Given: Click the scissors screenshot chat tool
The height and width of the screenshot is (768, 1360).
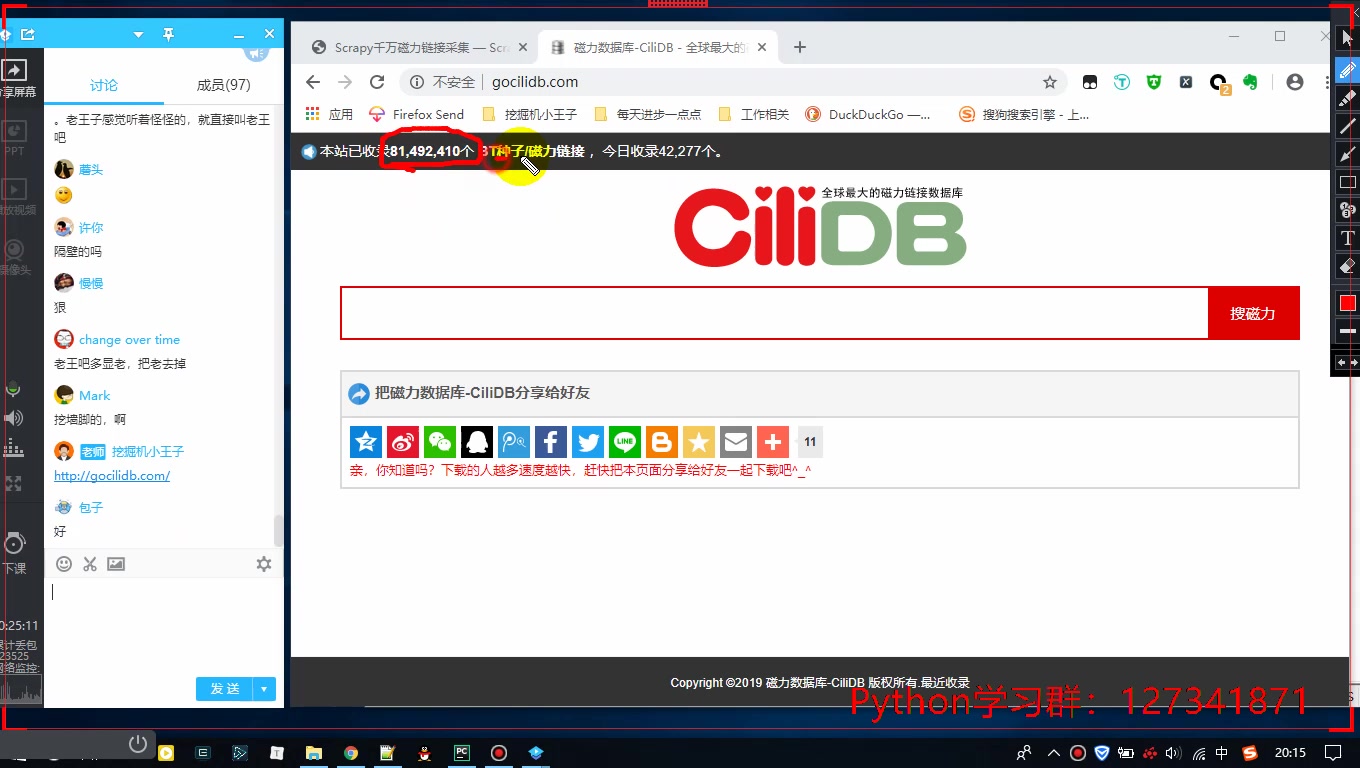Looking at the screenshot, I should [x=90, y=564].
